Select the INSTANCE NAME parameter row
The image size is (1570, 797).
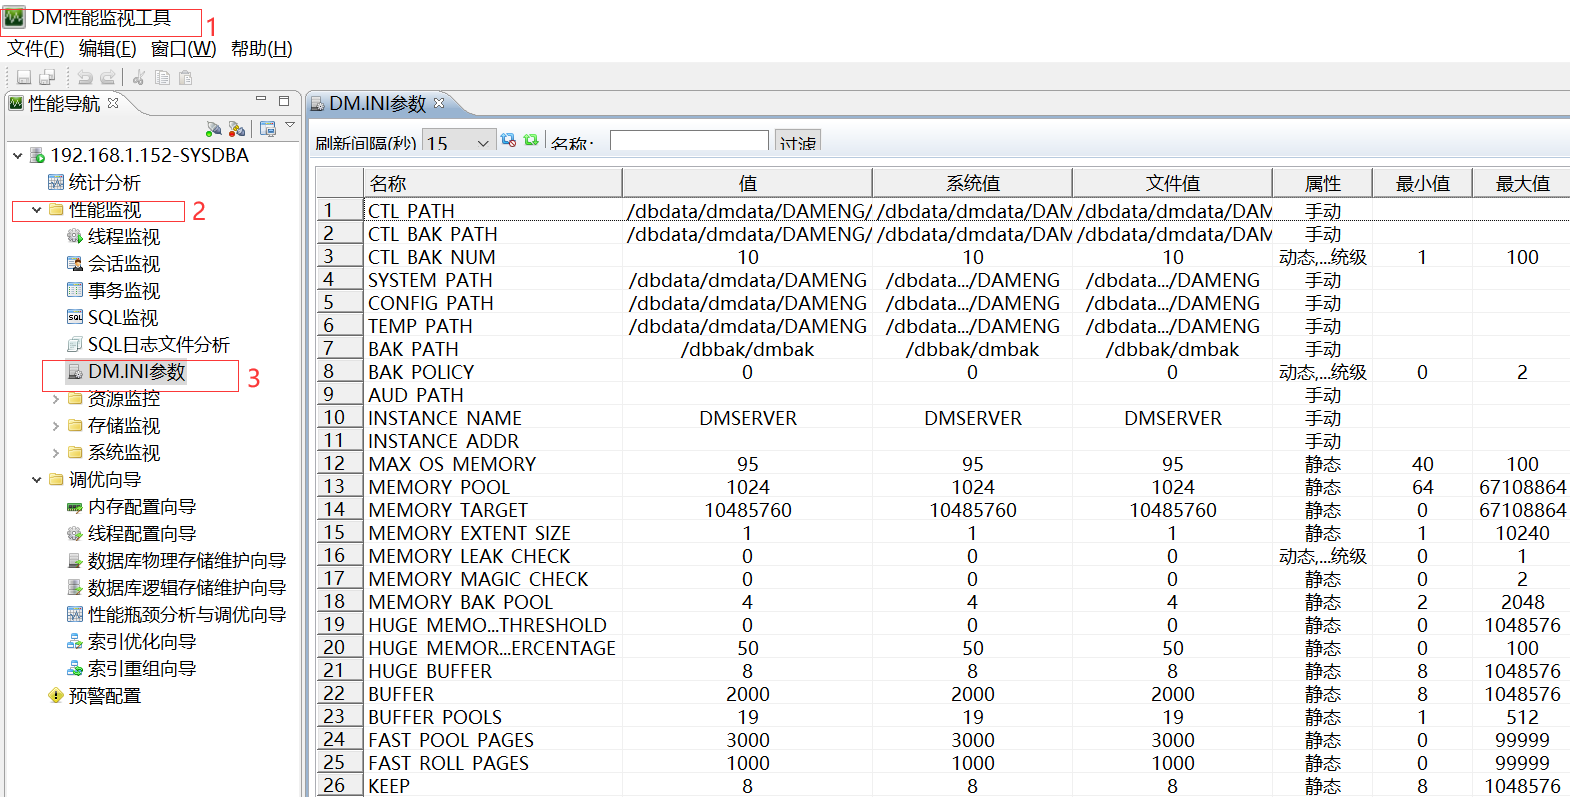click(x=942, y=418)
